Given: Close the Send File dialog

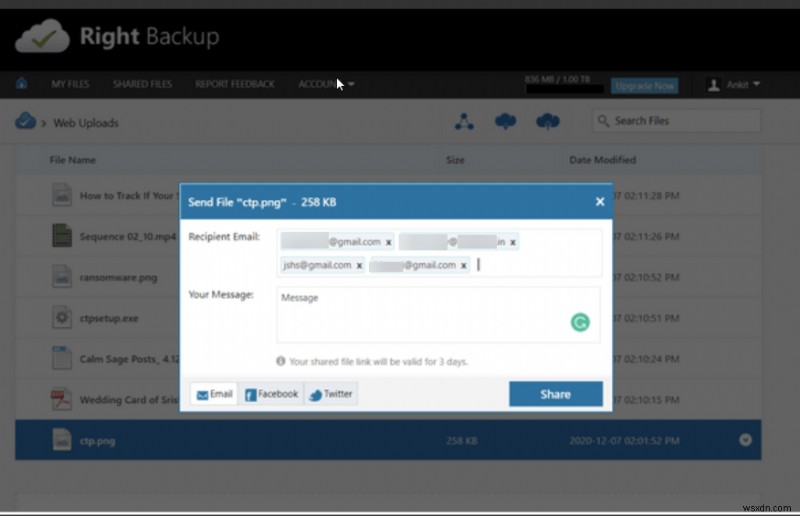Looking at the screenshot, I should [x=600, y=202].
